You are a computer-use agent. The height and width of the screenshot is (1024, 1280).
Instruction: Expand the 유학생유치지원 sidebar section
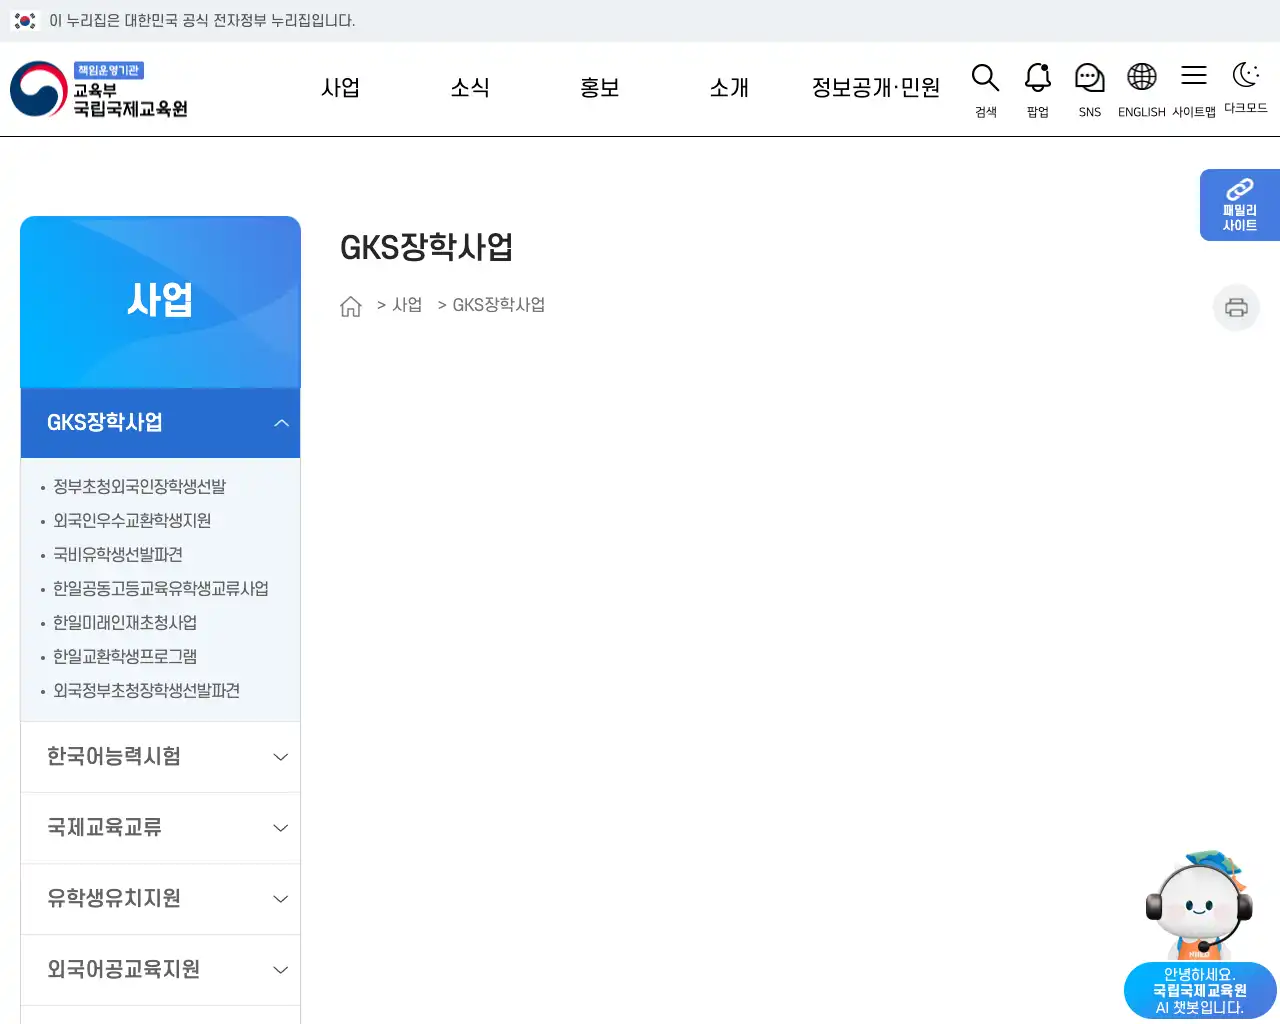(x=160, y=899)
